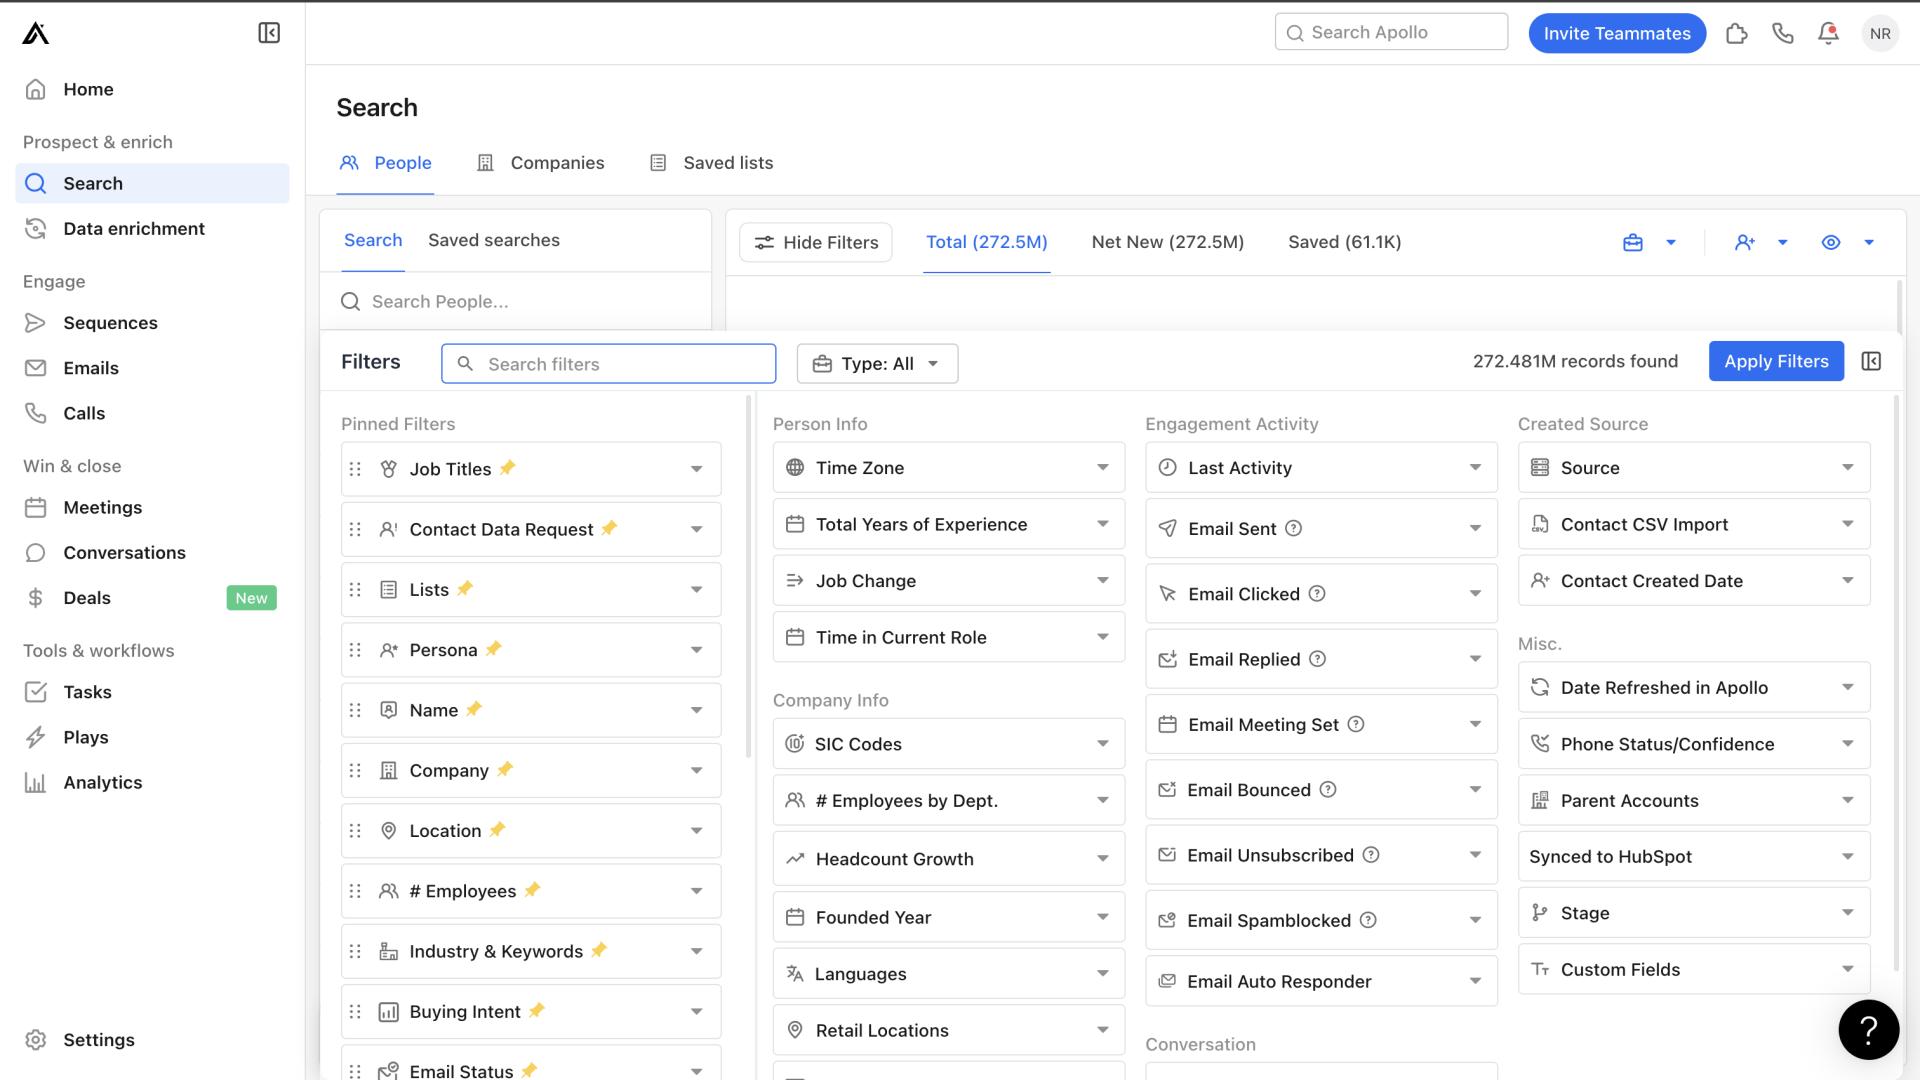The image size is (1920, 1080).
Task: Click the notifications bell icon
Action: click(x=1829, y=32)
